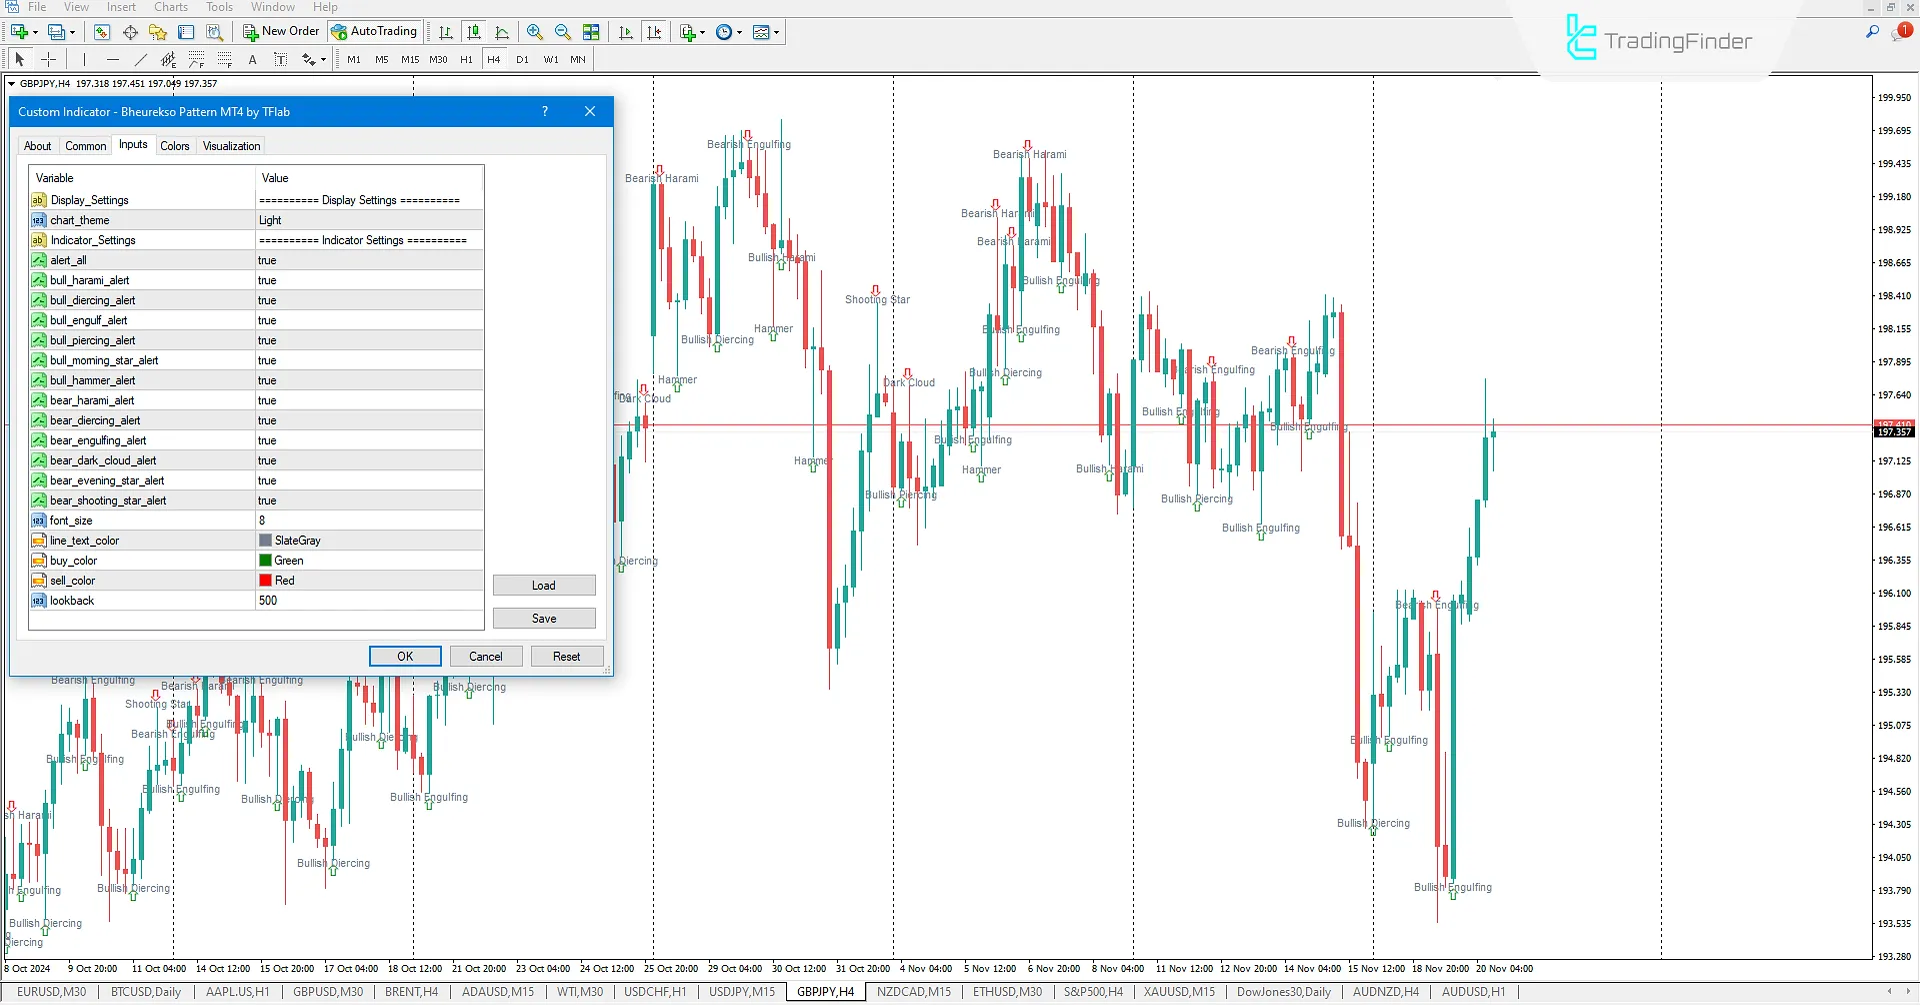
Task: Open the Charts menu
Action: [170, 7]
